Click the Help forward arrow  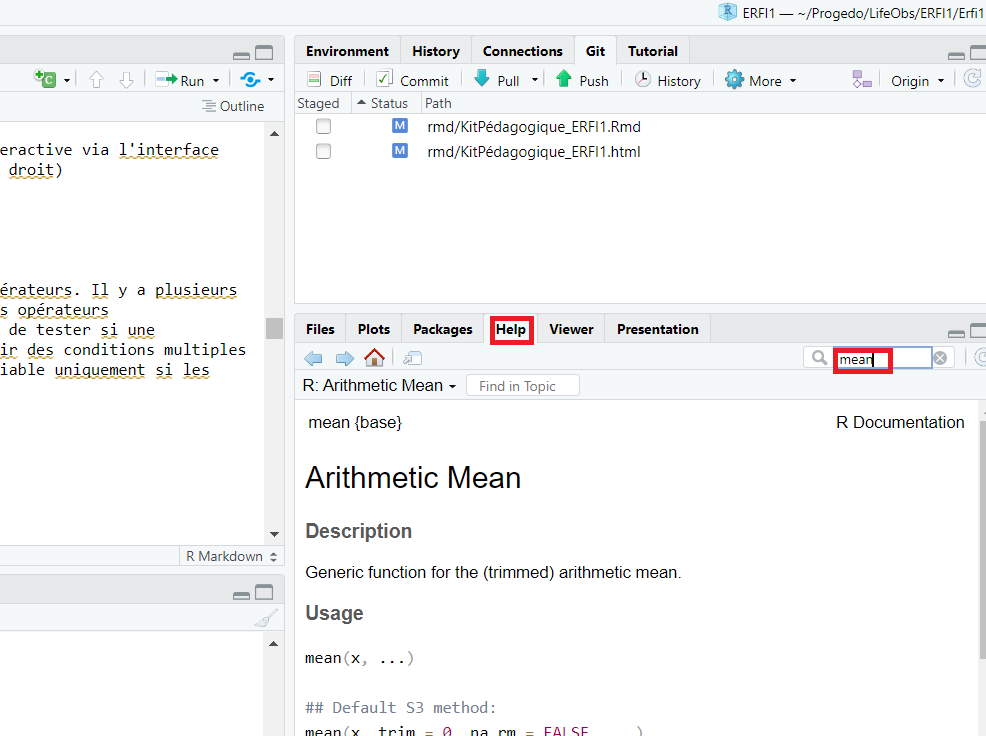pyautogui.click(x=344, y=358)
